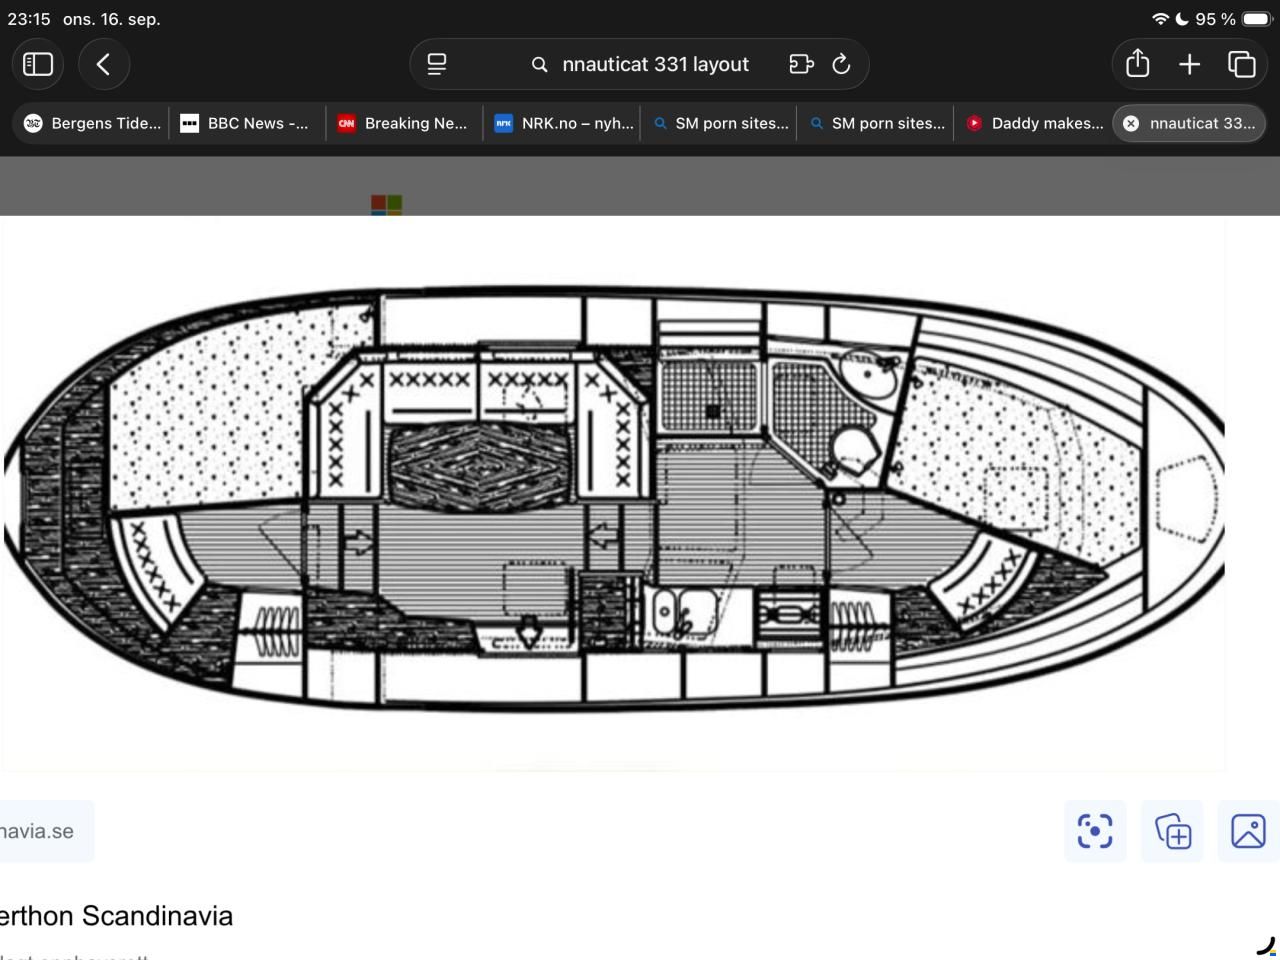Select the NRK.no – nyh... tab

[x=563, y=123]
